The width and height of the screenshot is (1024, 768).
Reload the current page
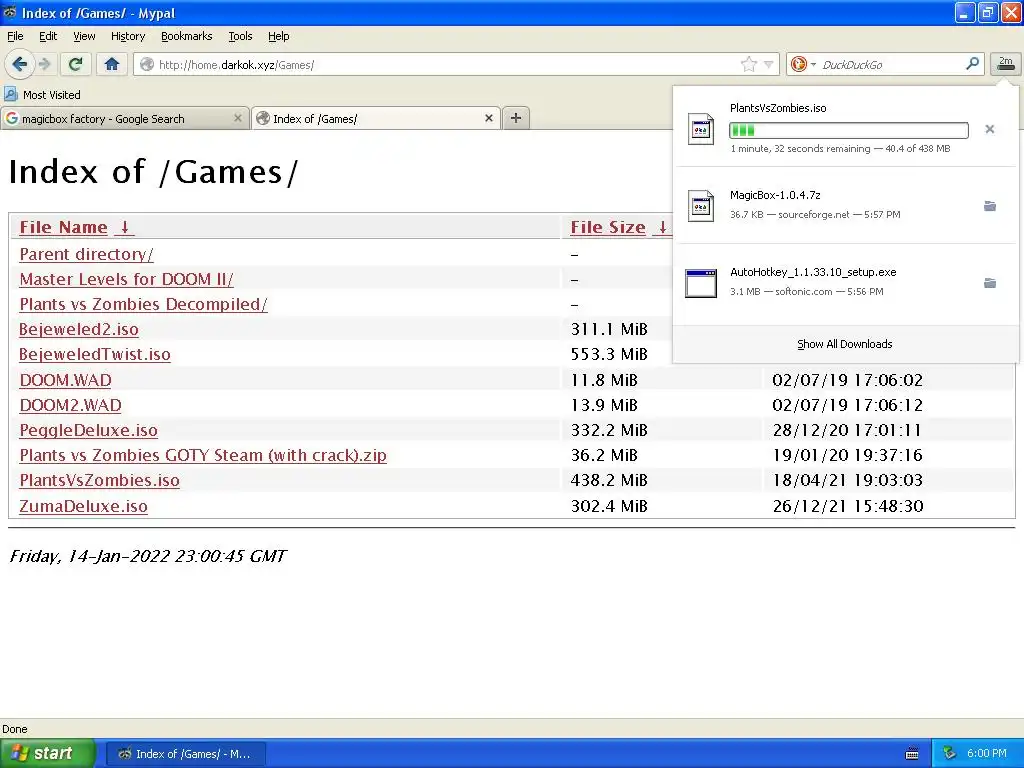76,64
